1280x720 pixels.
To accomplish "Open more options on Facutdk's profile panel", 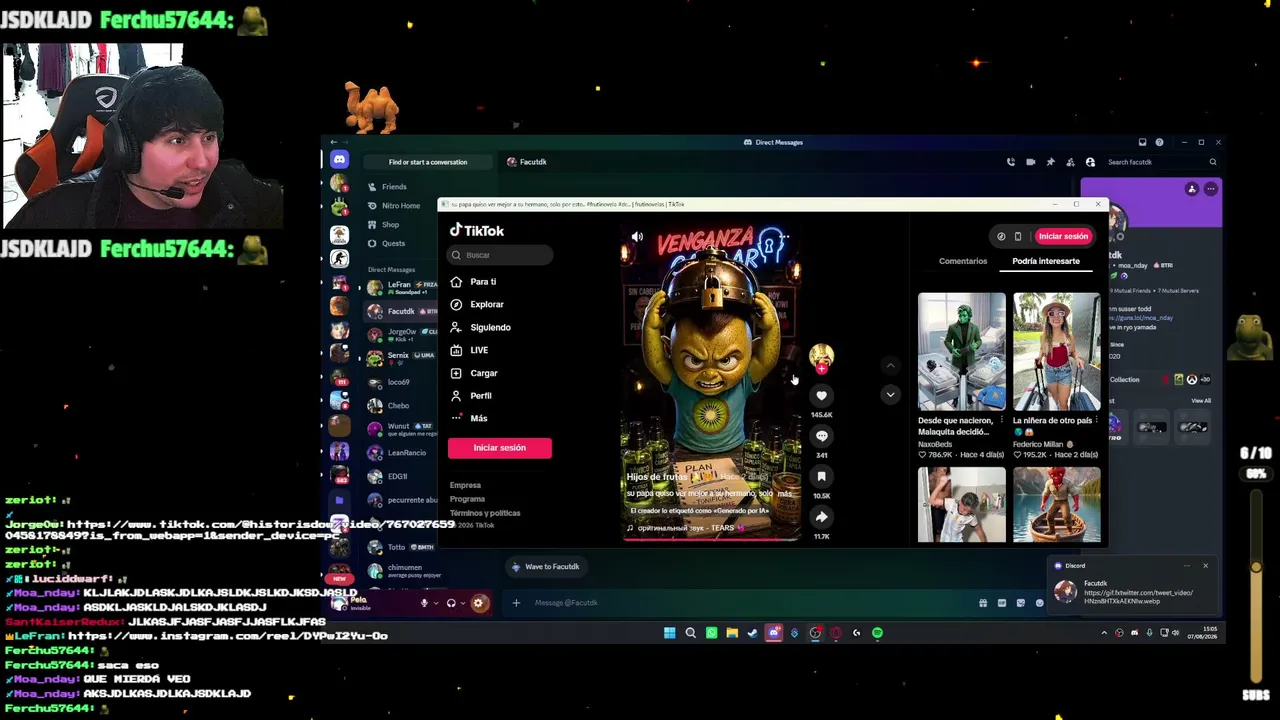I will tap(1211, 189).
